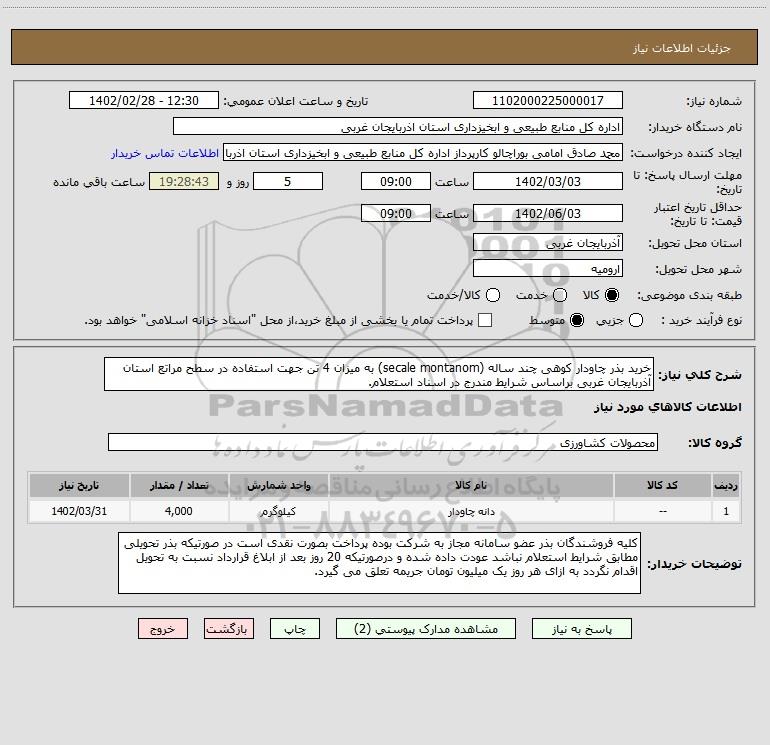Click the ردیف column header

[x=726, y=485]
